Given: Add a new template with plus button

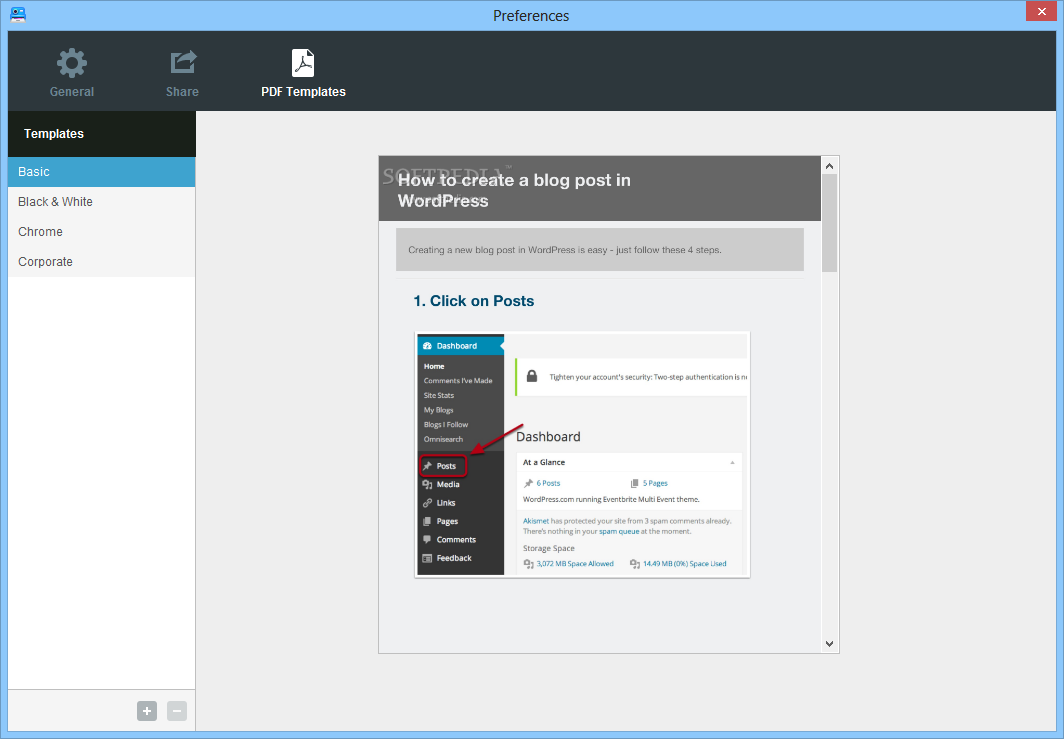Looking at the screenshot, I should pos(147,710).
